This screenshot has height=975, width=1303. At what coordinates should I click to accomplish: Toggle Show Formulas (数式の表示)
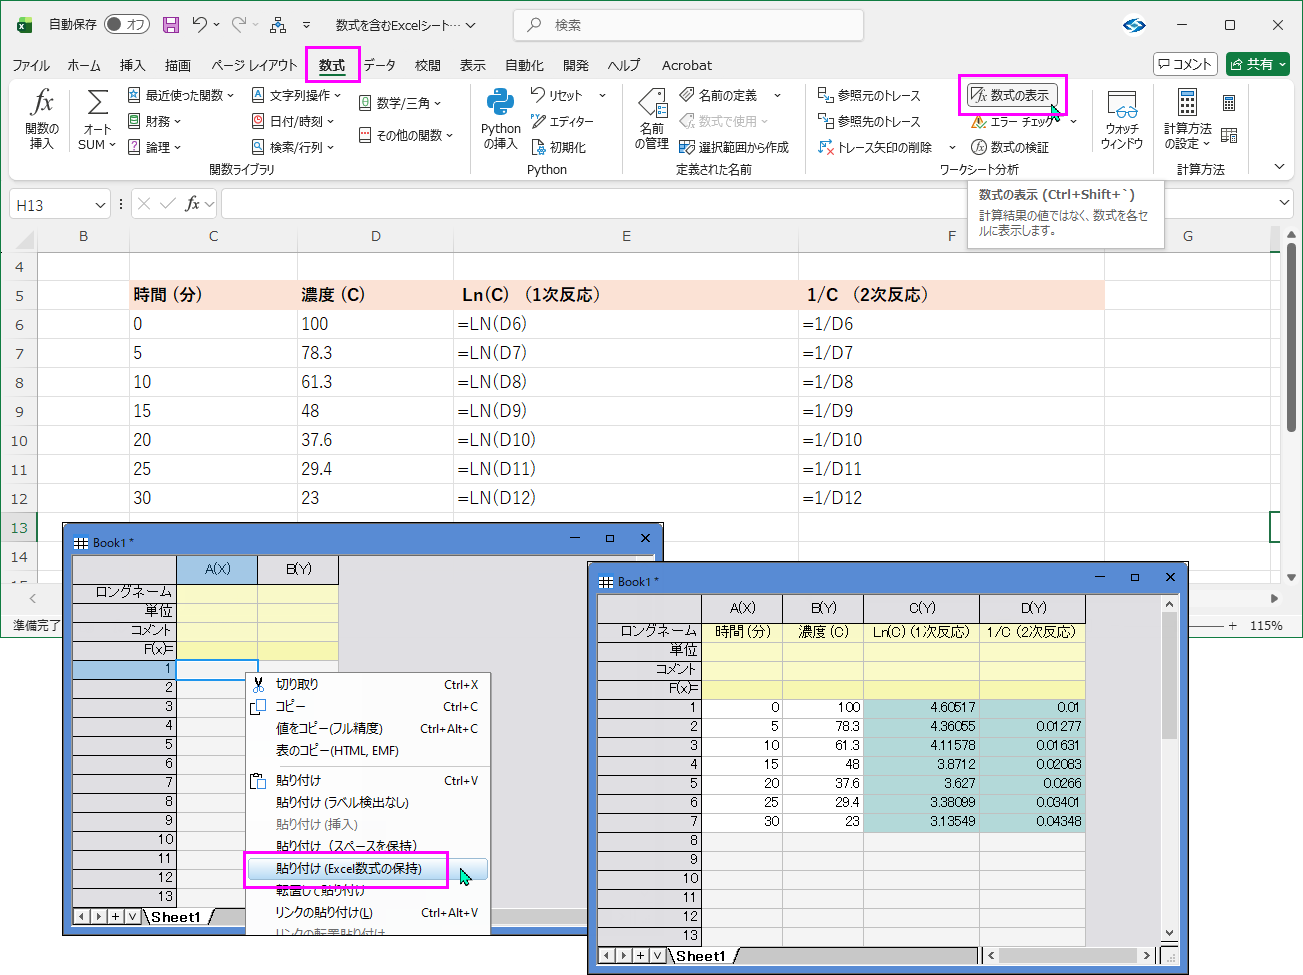tap(1011, 95)
